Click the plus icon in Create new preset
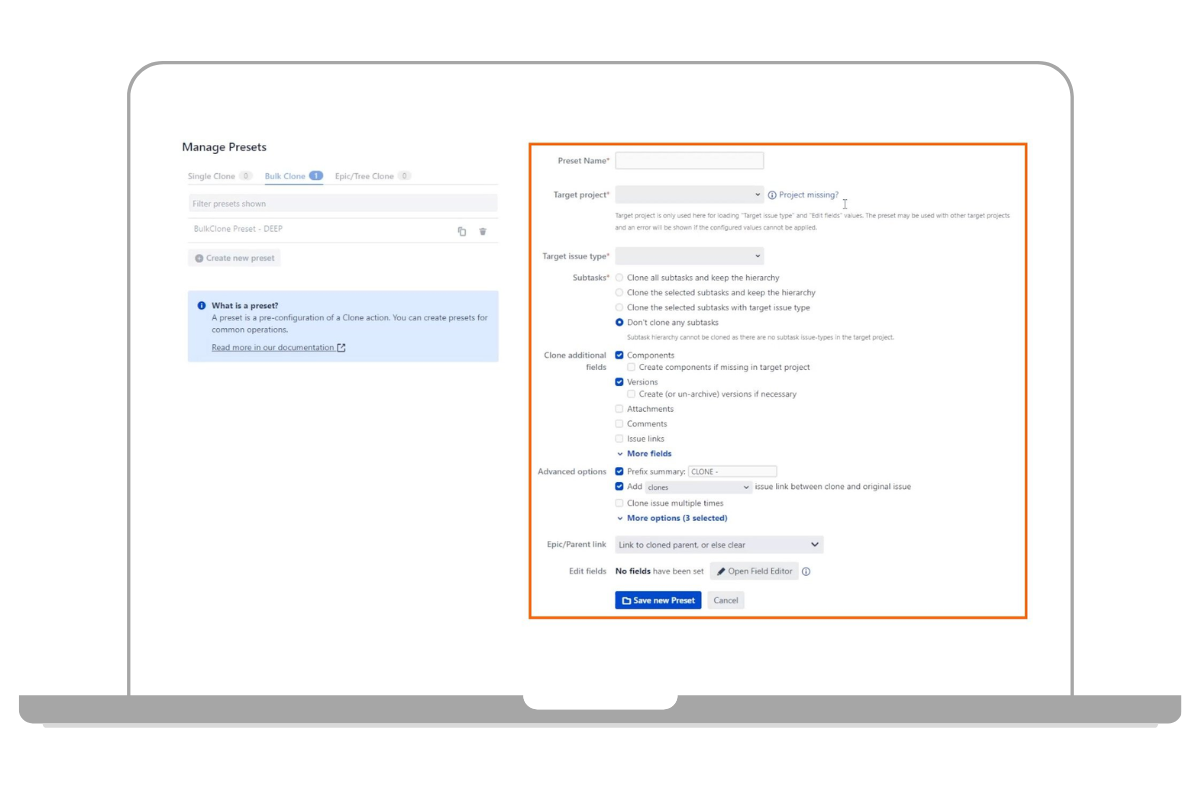This screenshot has width=1200, height=790. click(199, 258)
